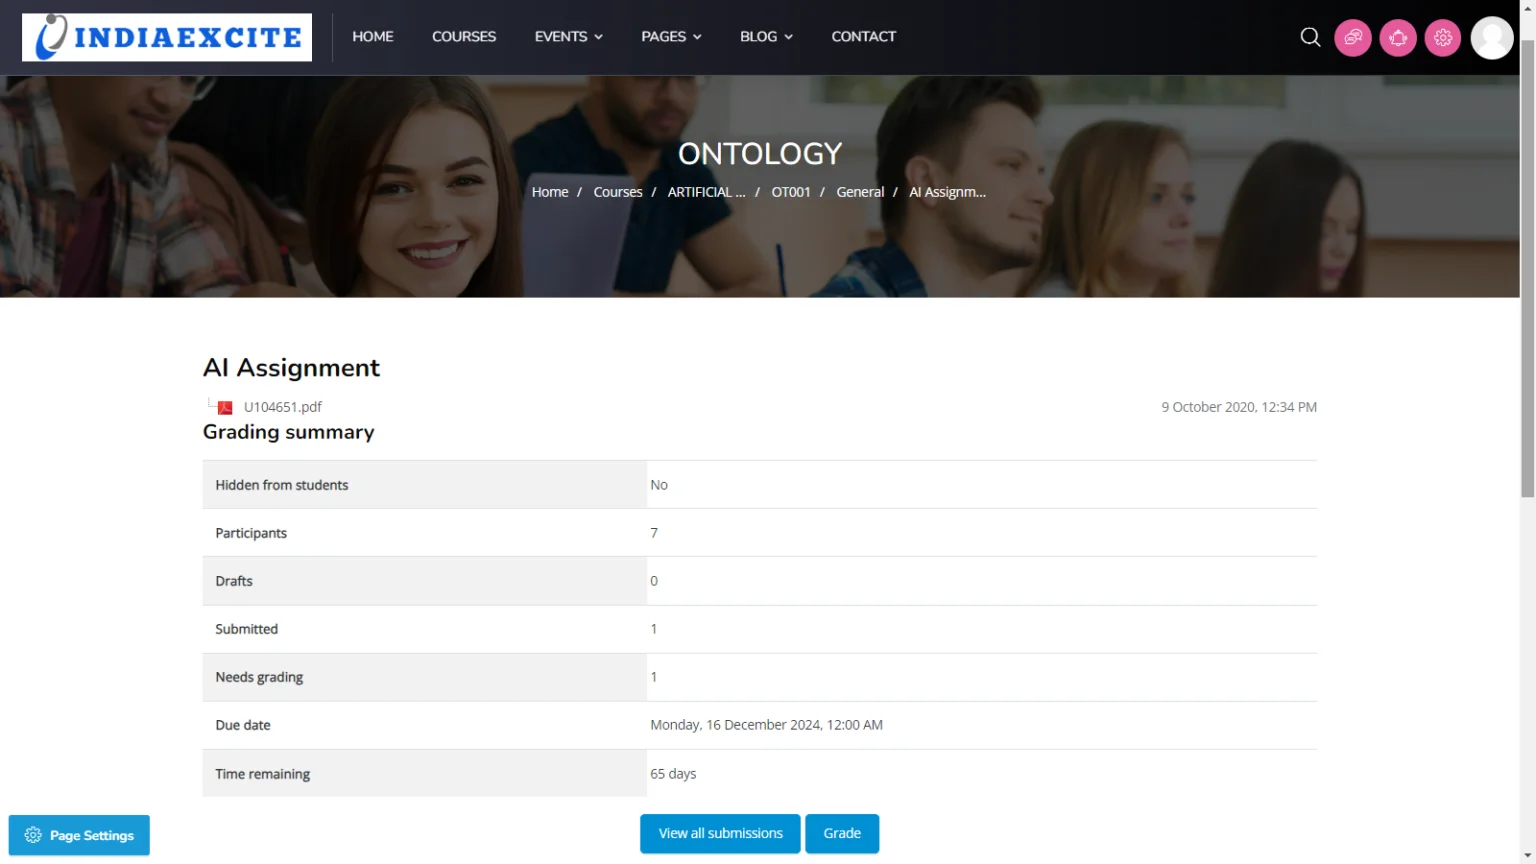Image resolution: width=1536 pixels, height=864 pixels.
Task: Open the search magnifier in the header
Action: tap(1310, 37)
